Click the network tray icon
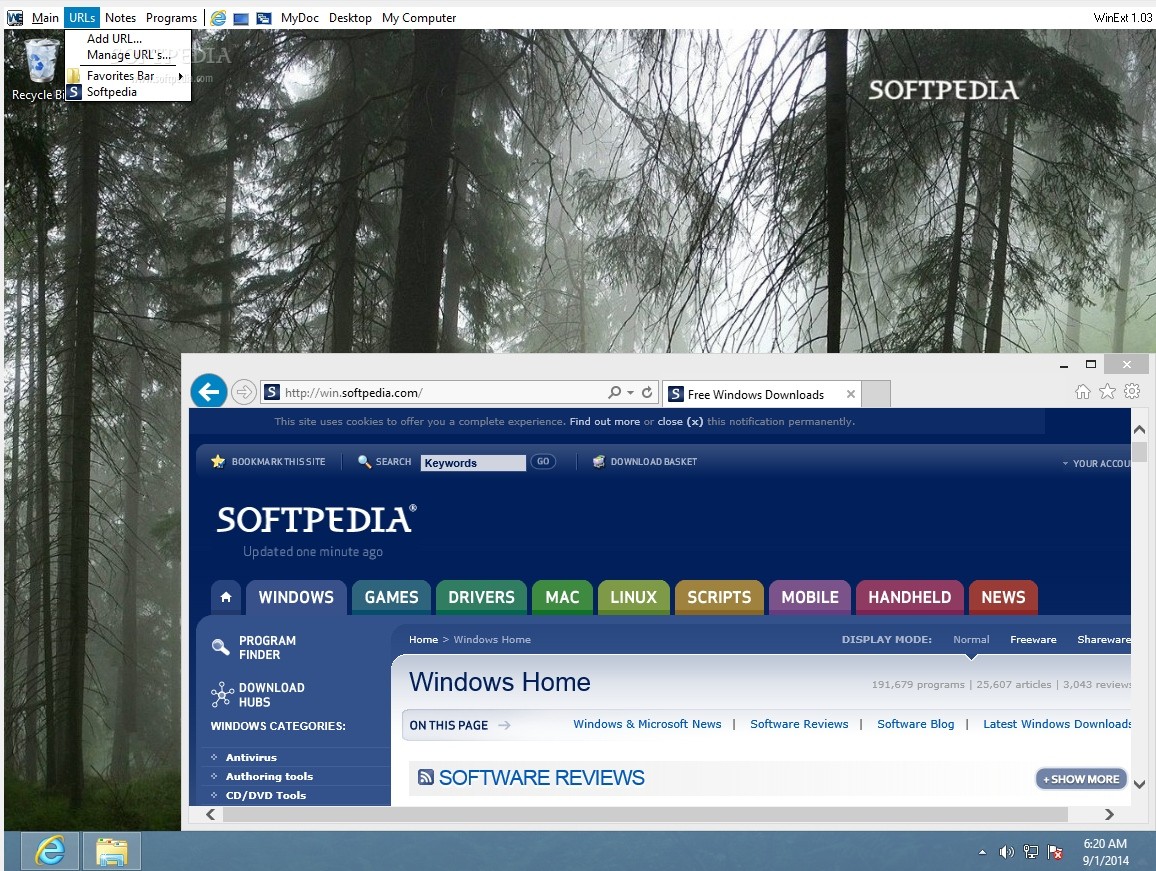The height and width of the screenshot is (871, 1156). [1031, 853]
